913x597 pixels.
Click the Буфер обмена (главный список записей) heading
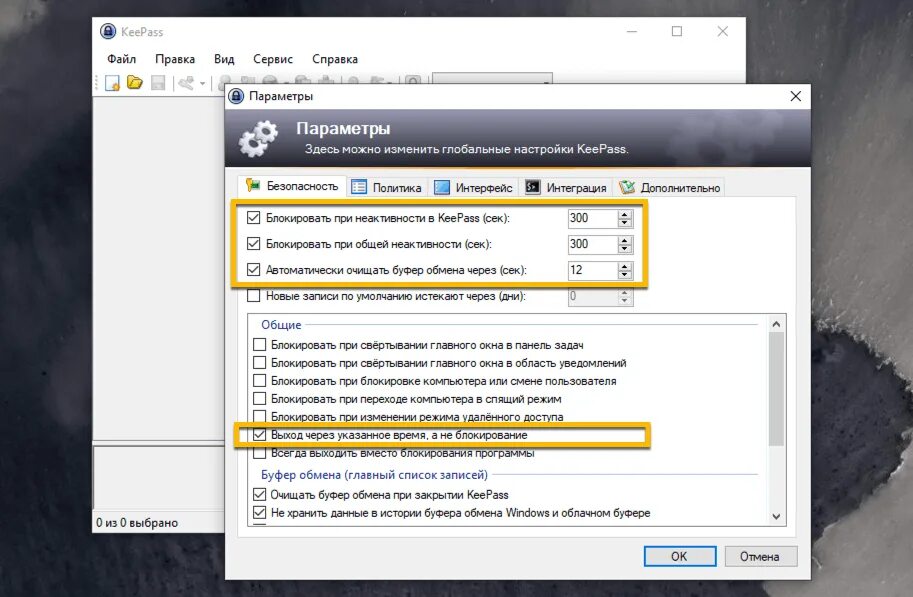pyautogui.click(x=374, y=475)
